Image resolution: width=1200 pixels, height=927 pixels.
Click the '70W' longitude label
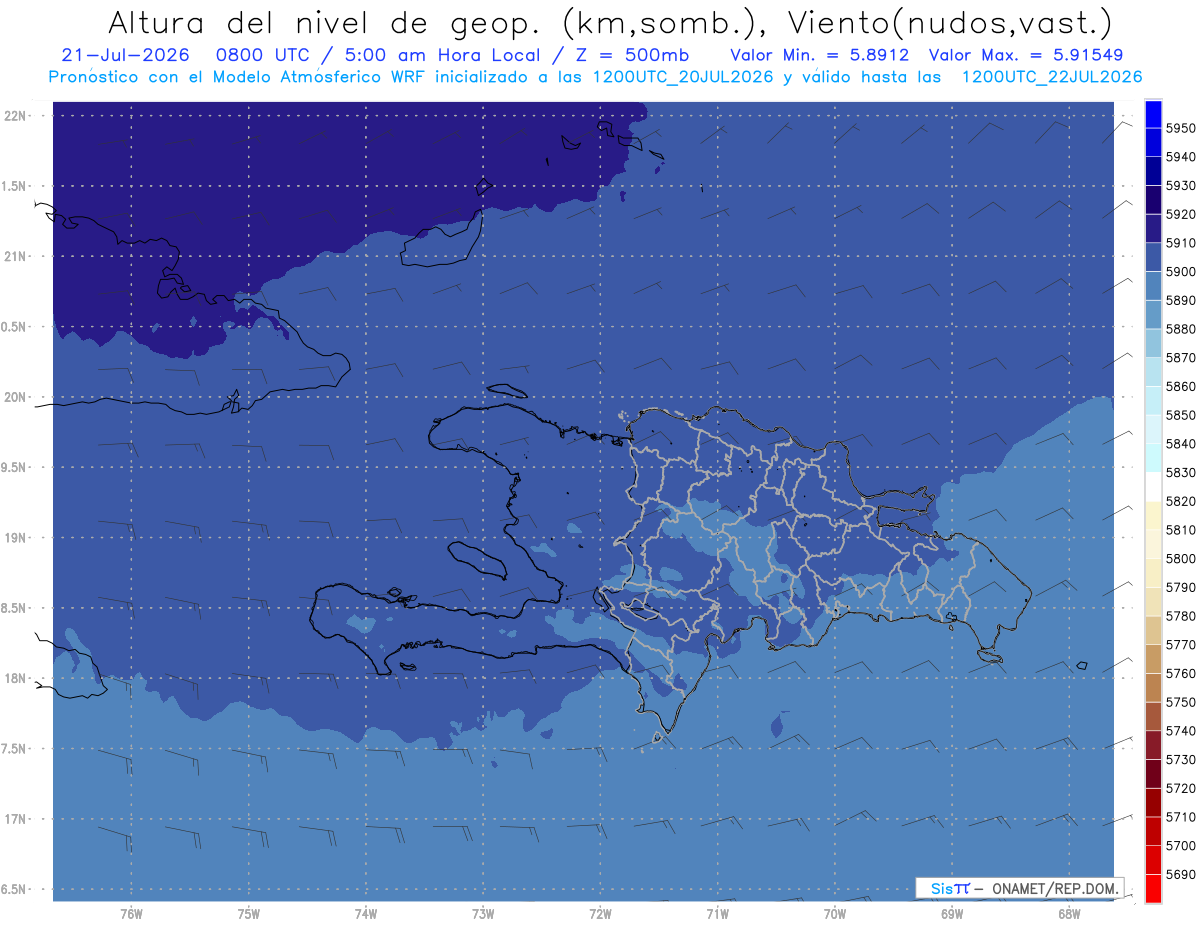point(835,914)
